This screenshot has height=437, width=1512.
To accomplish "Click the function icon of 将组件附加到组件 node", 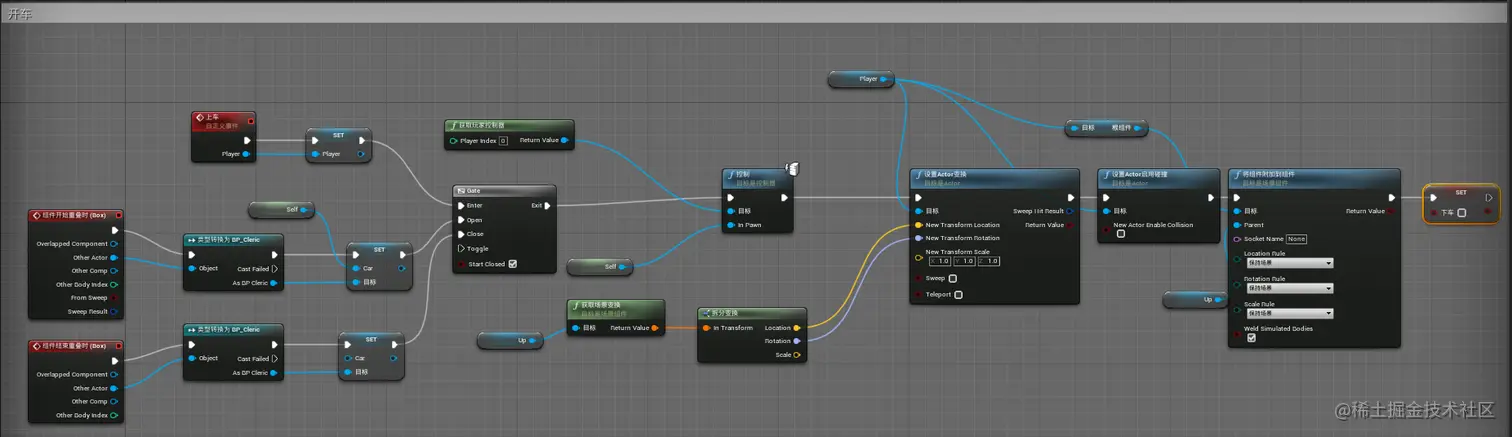I will coord(1237,174).
